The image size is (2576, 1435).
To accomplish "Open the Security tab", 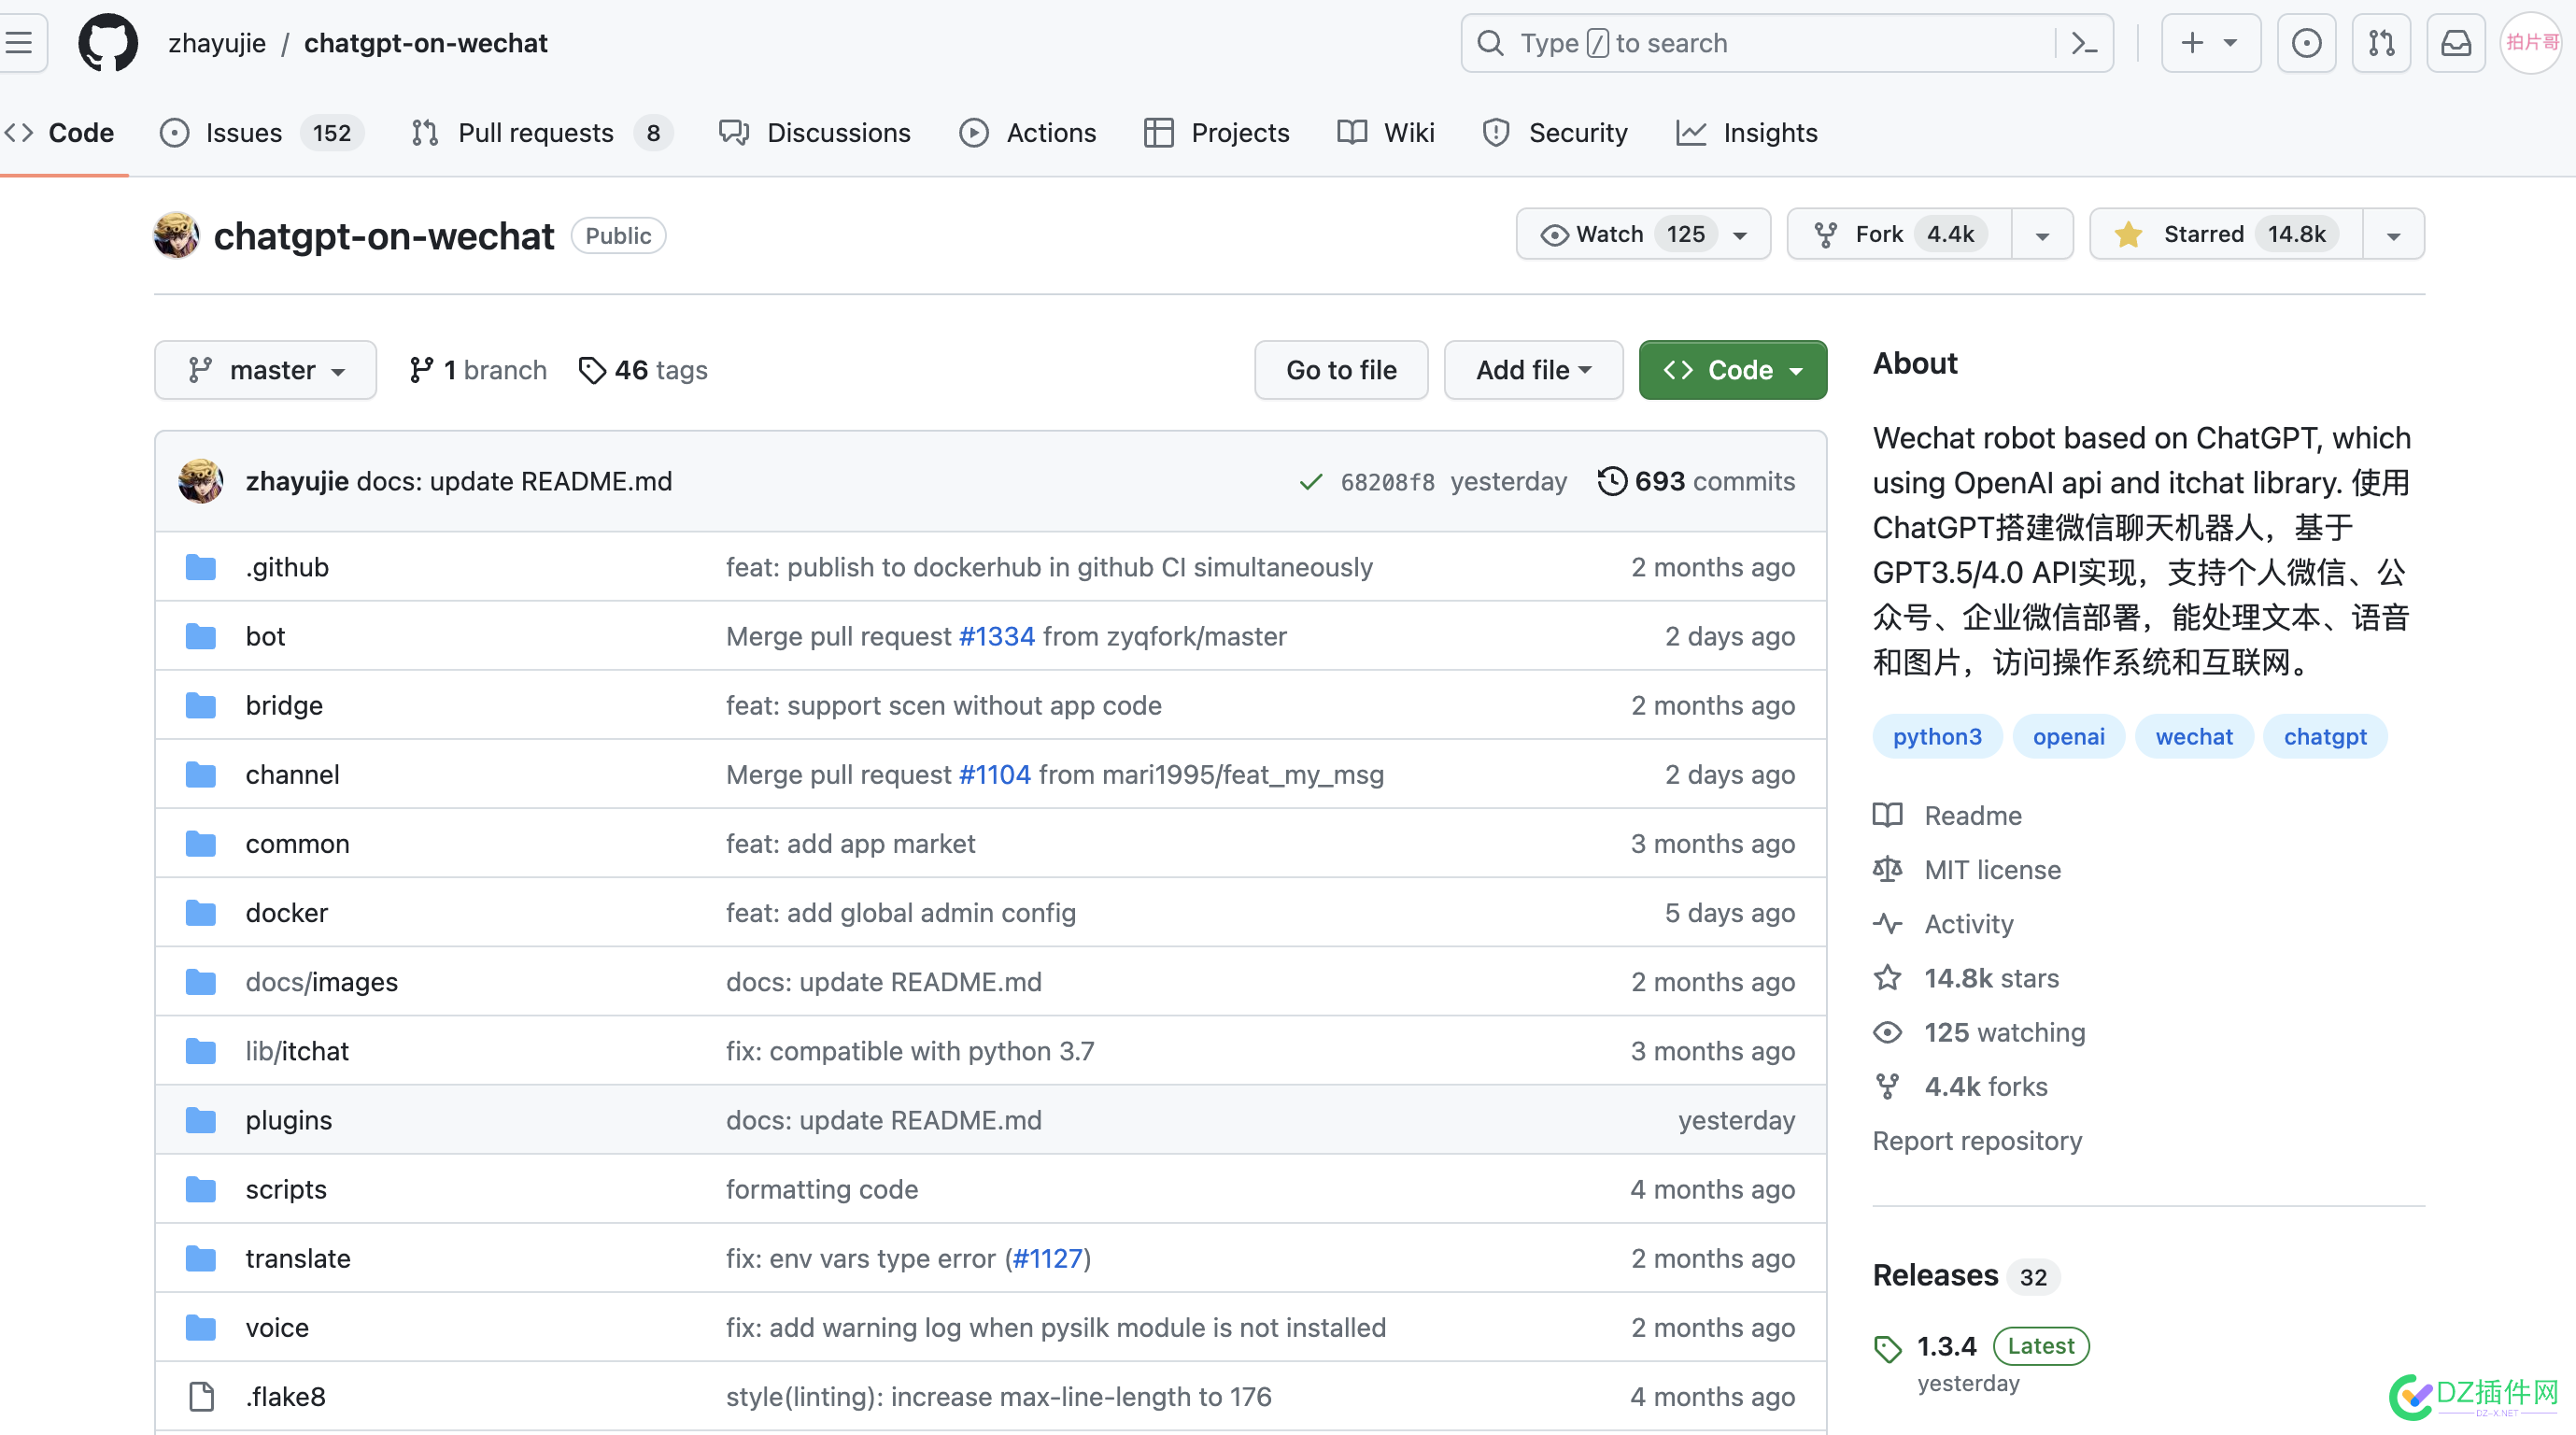I will click(x=1555, y=133).
